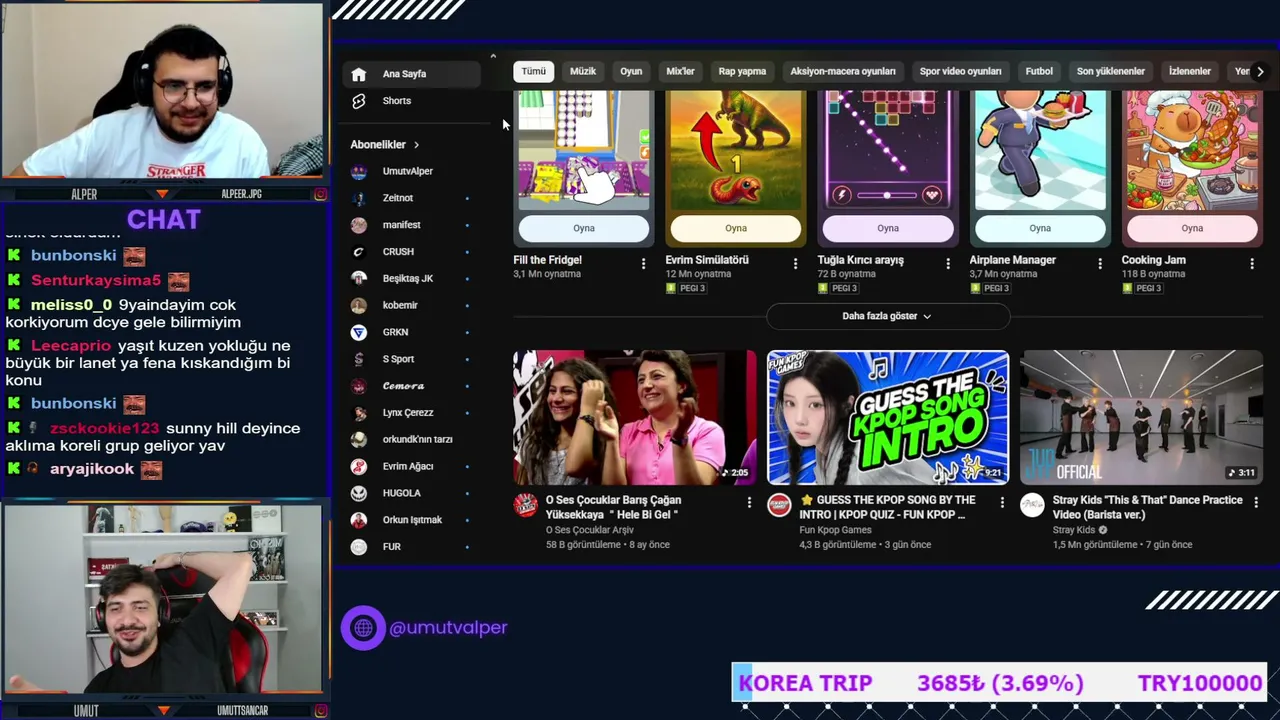The width and height of the screenshot is (1280, 720).
Task: Select the Müzik filter chip
Action: (x=583, y=71)
